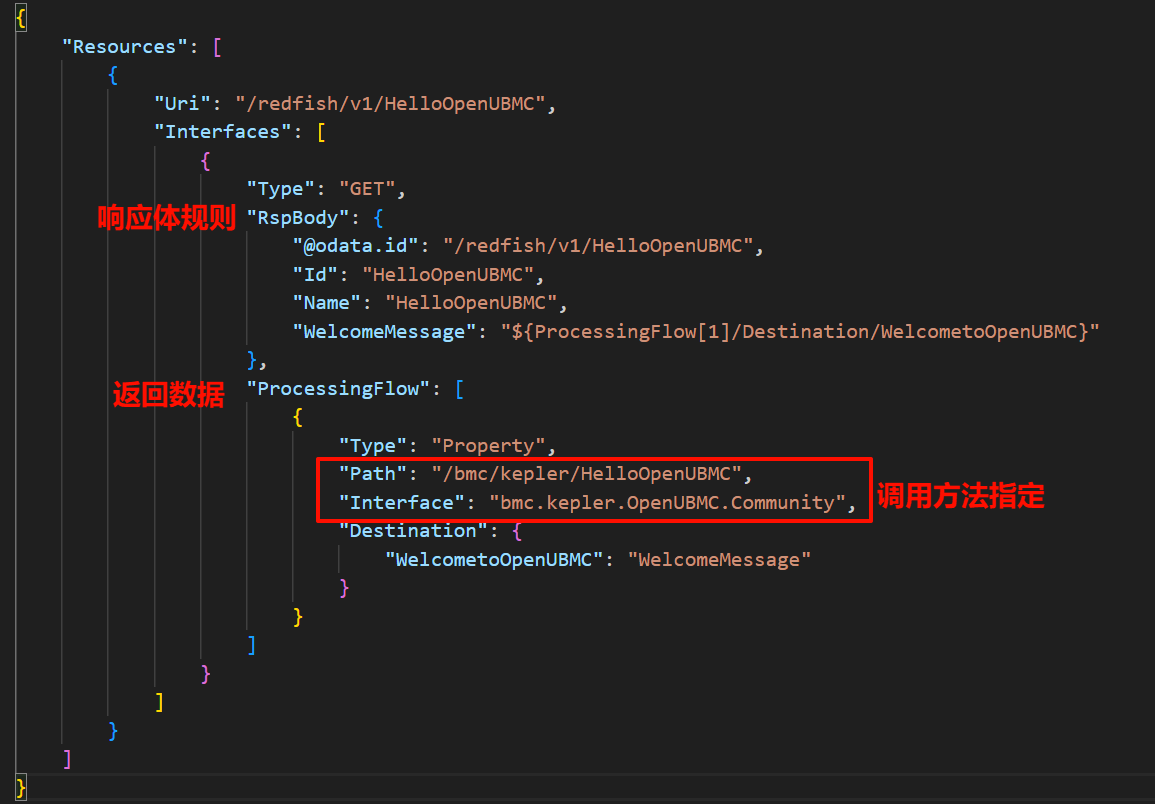Image resolution: width=1155 pixels, height=804 pixels.
Task: Click the "Property" type value
Action: click(492, 446)
